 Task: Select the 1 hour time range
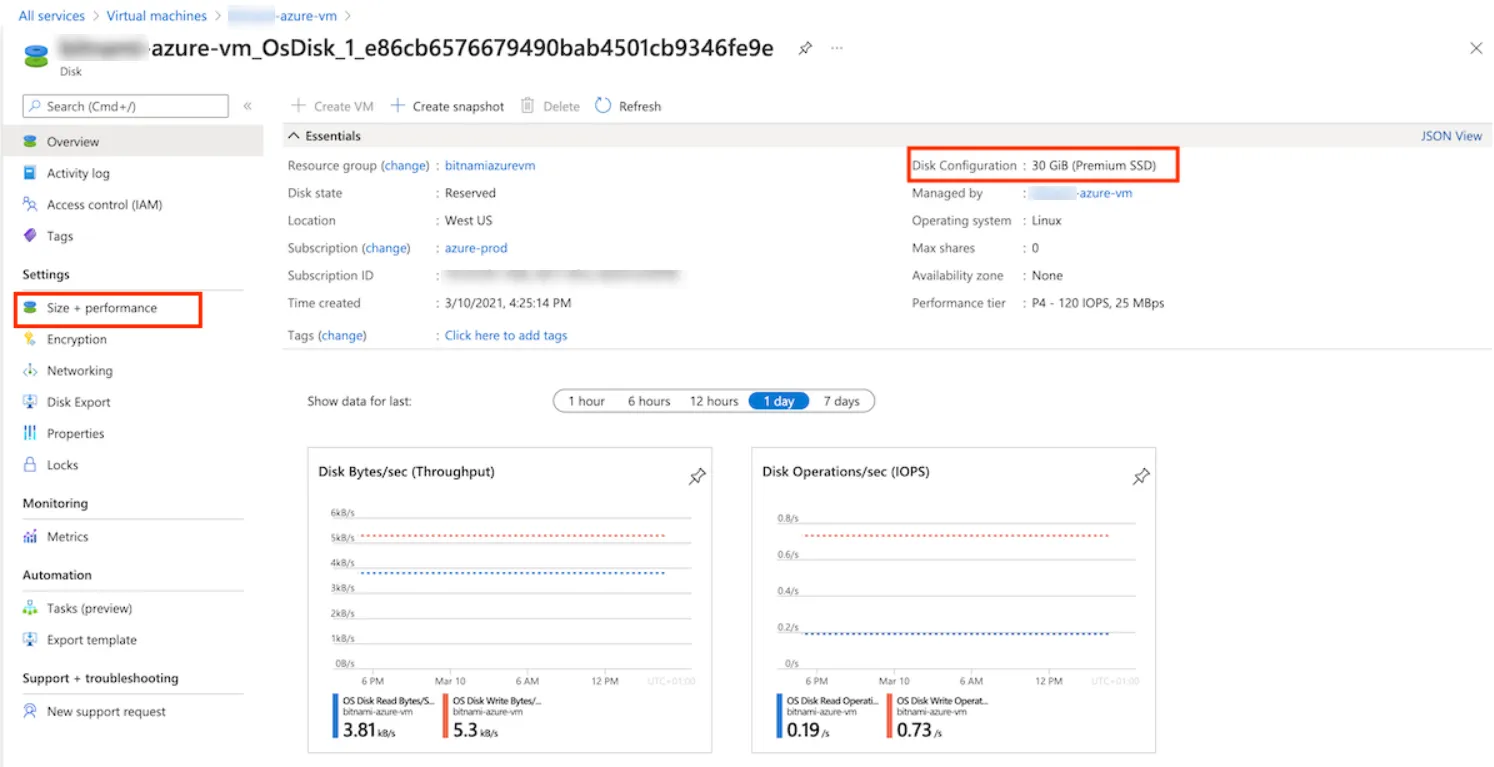587,401
